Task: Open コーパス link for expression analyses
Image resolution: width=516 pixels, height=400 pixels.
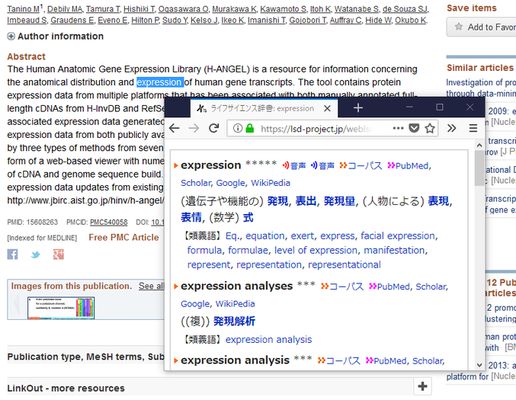Action: (342, 287)
